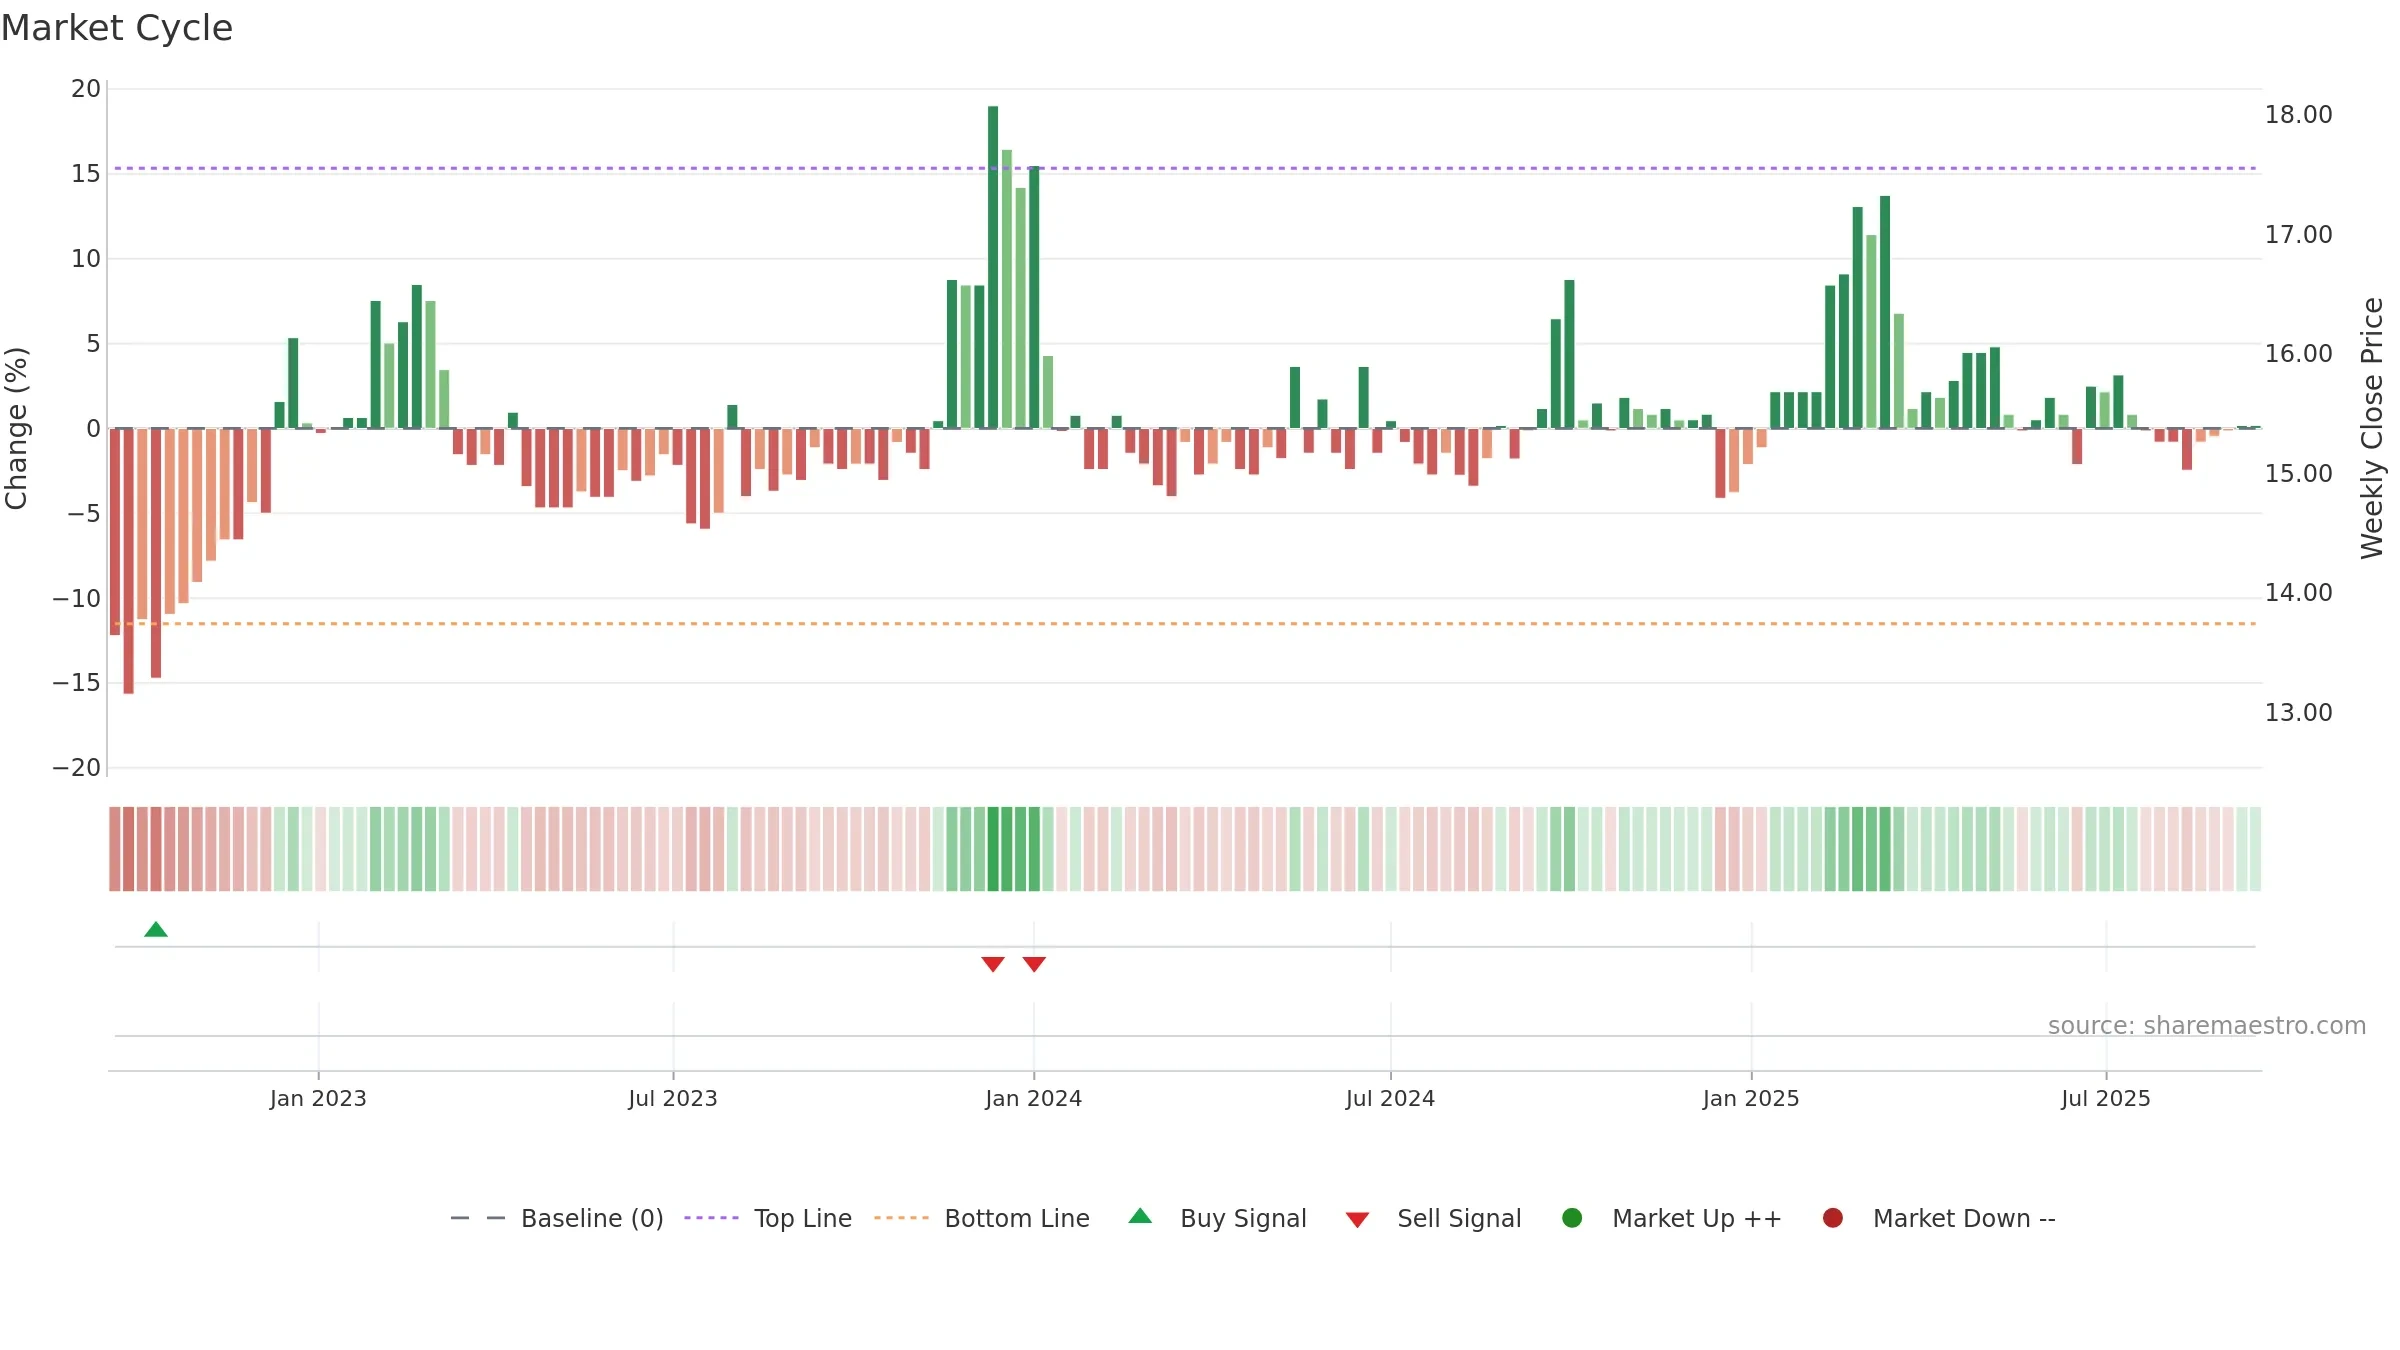
Task: Click the second red Sell Signal marker at Jan 2024
Action: (1034, 964)
